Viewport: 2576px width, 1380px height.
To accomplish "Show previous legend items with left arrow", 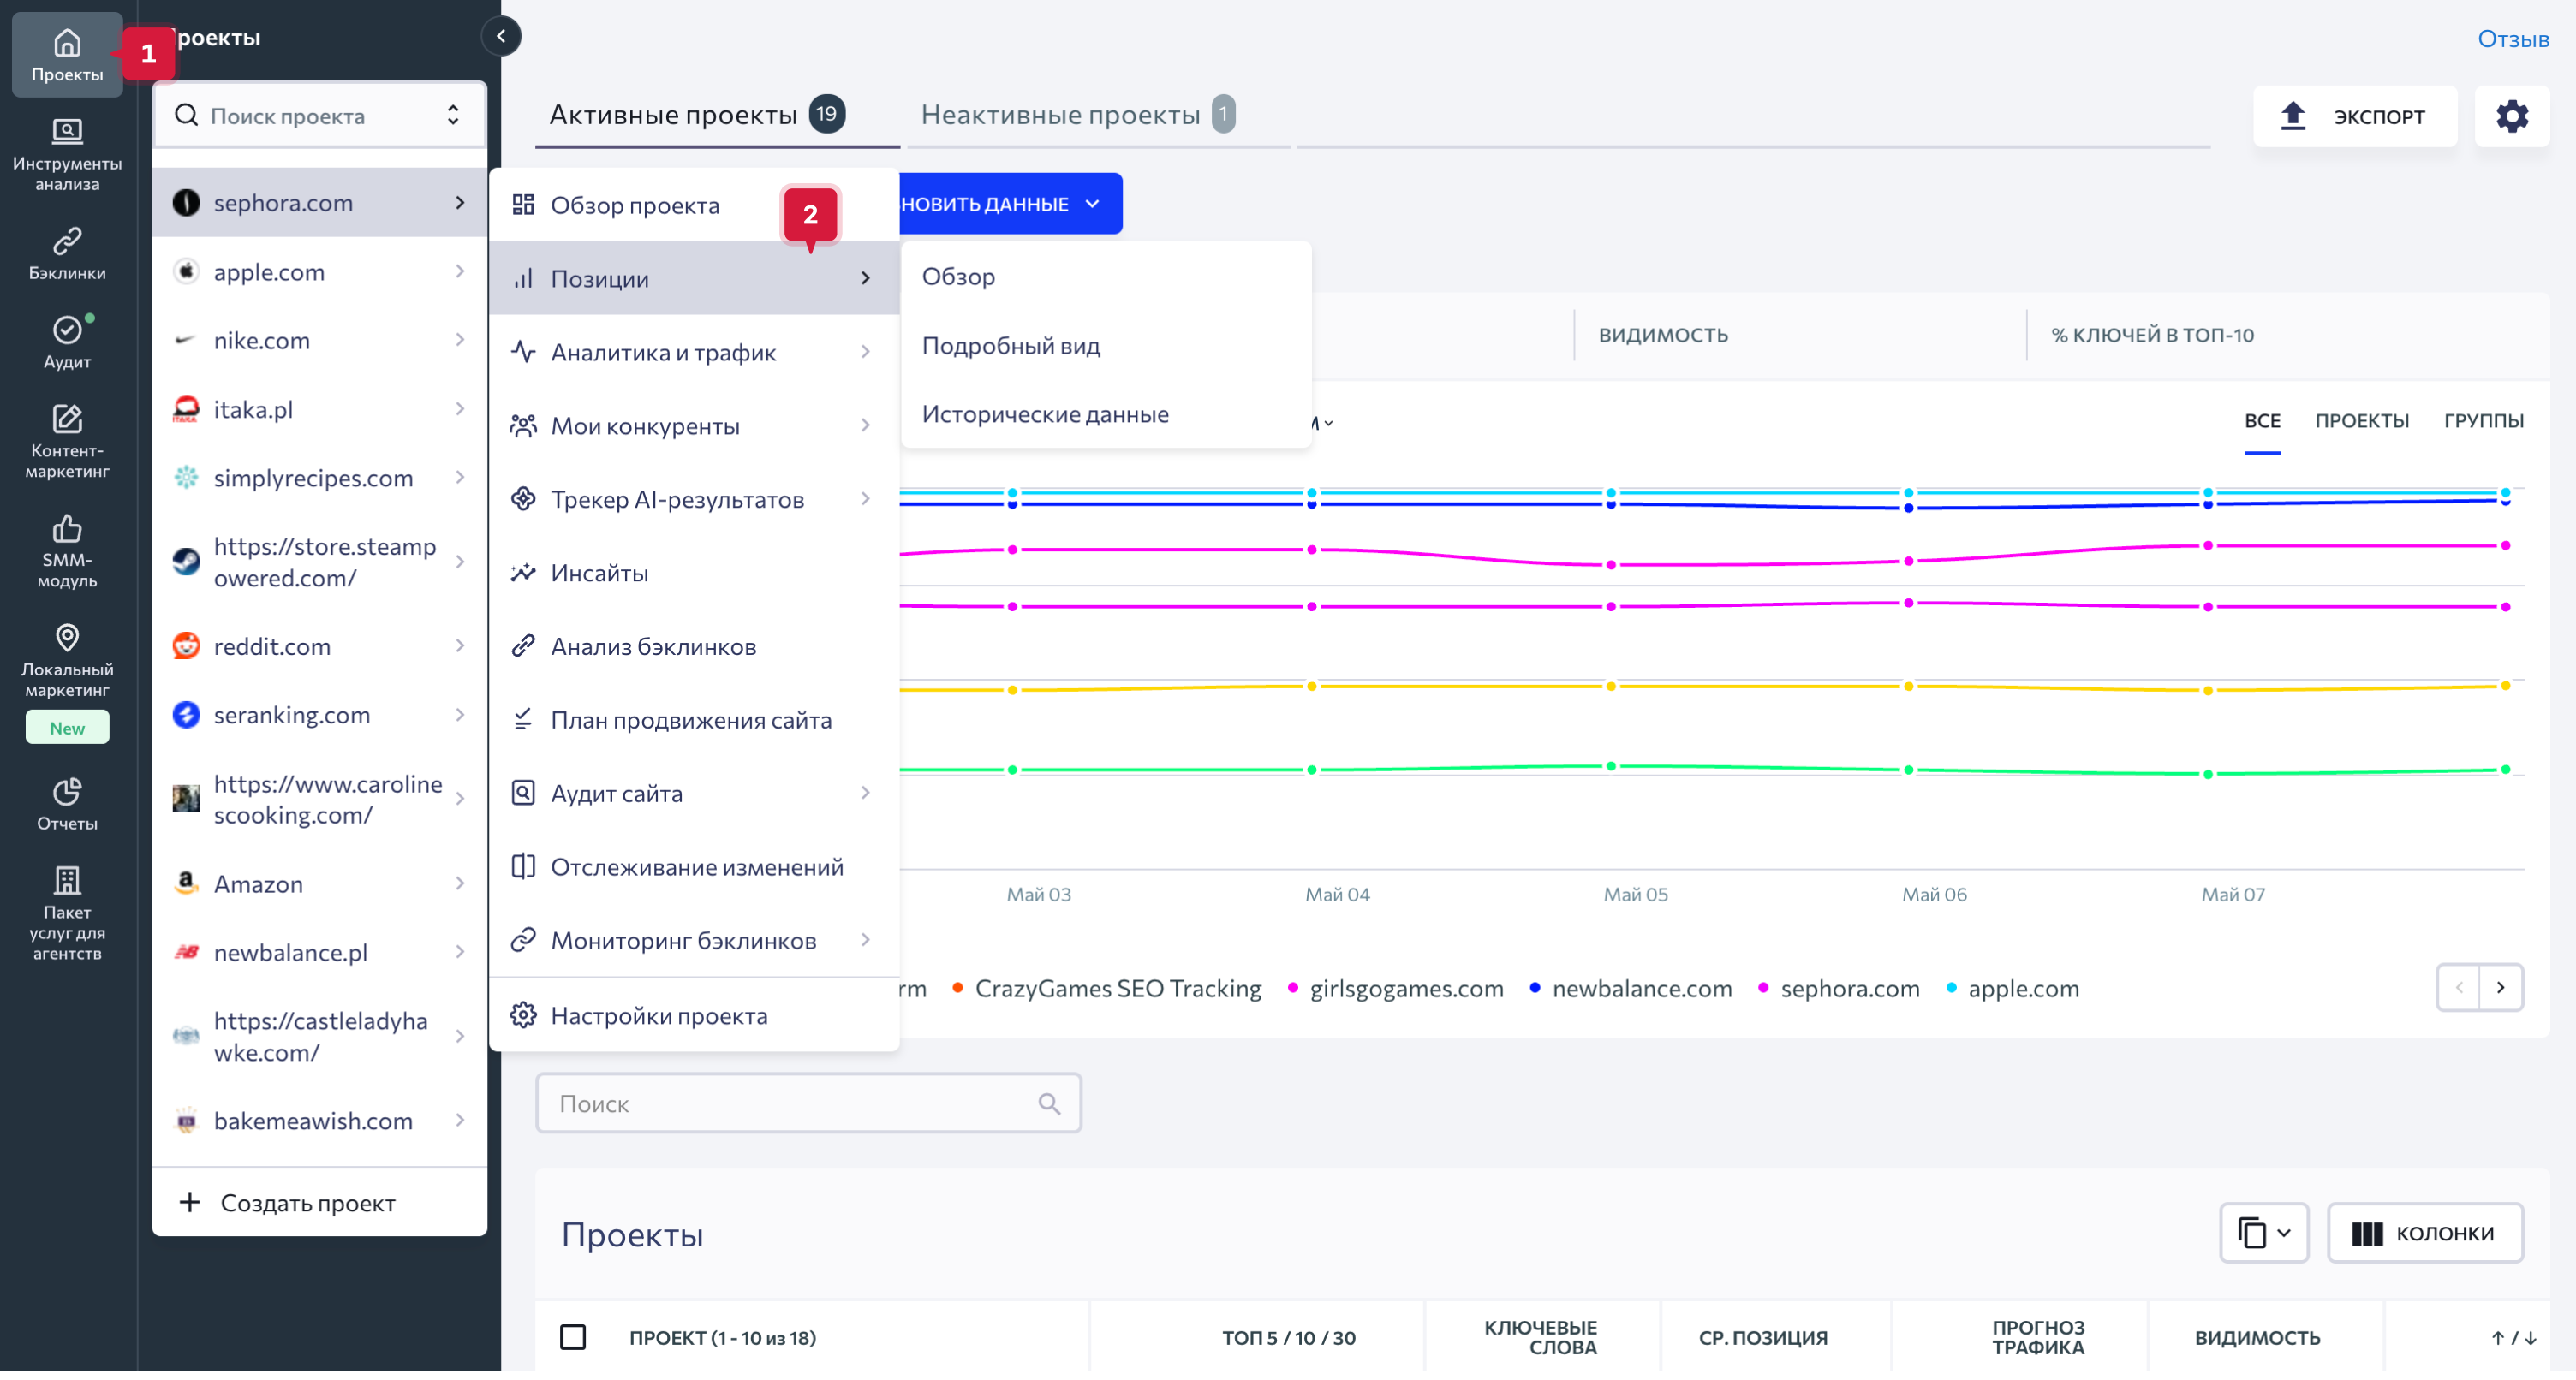I will (x=2458, y=987).
